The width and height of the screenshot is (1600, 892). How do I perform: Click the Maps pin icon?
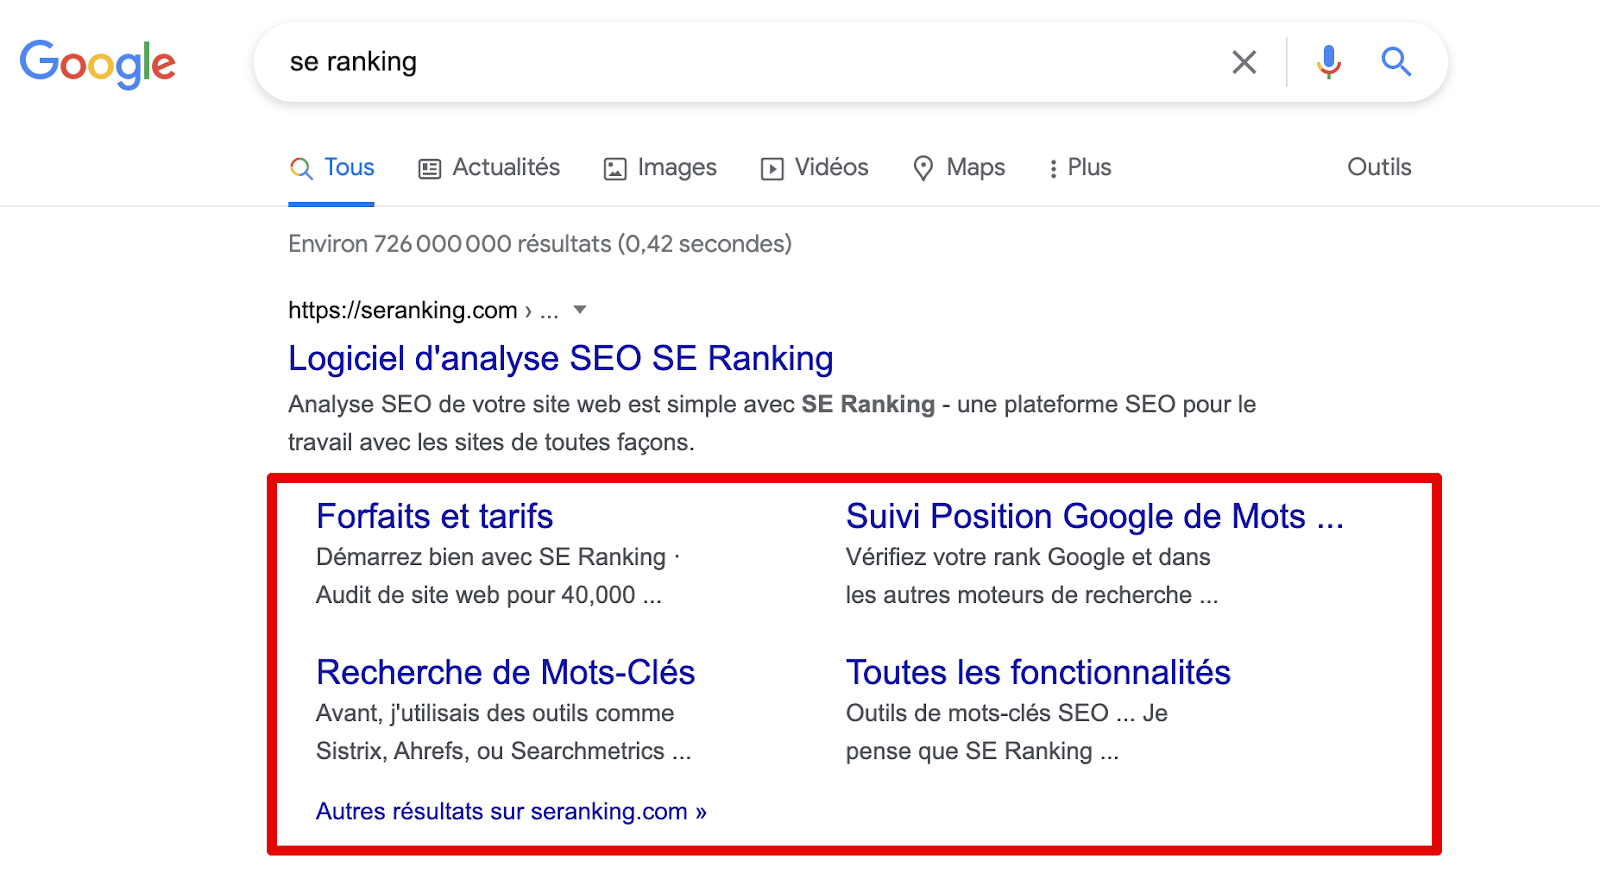pos(923,168)
